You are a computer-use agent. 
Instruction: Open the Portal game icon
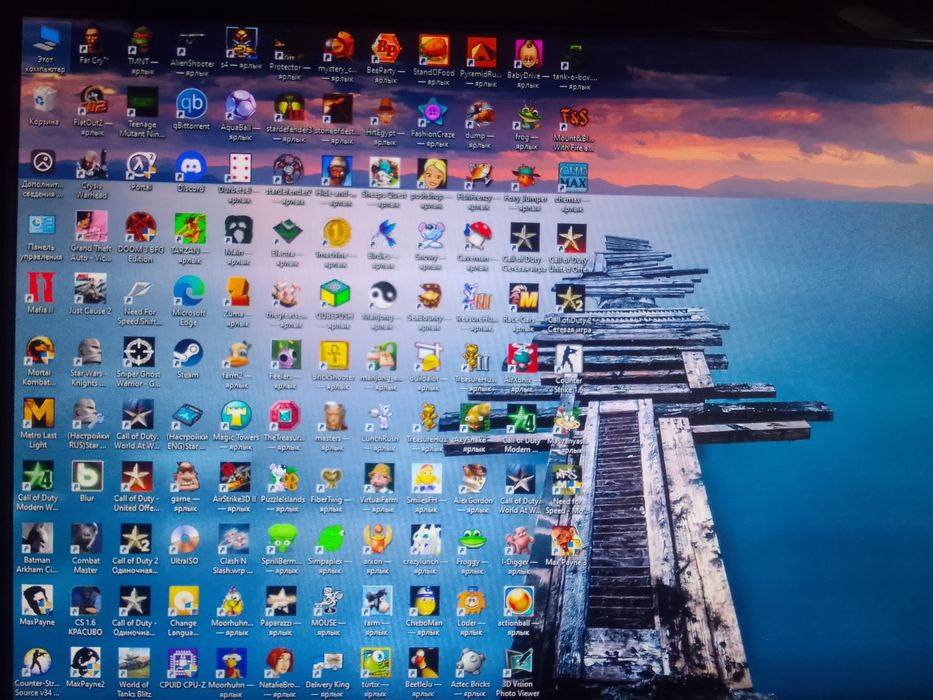click(x=141, y=165)
